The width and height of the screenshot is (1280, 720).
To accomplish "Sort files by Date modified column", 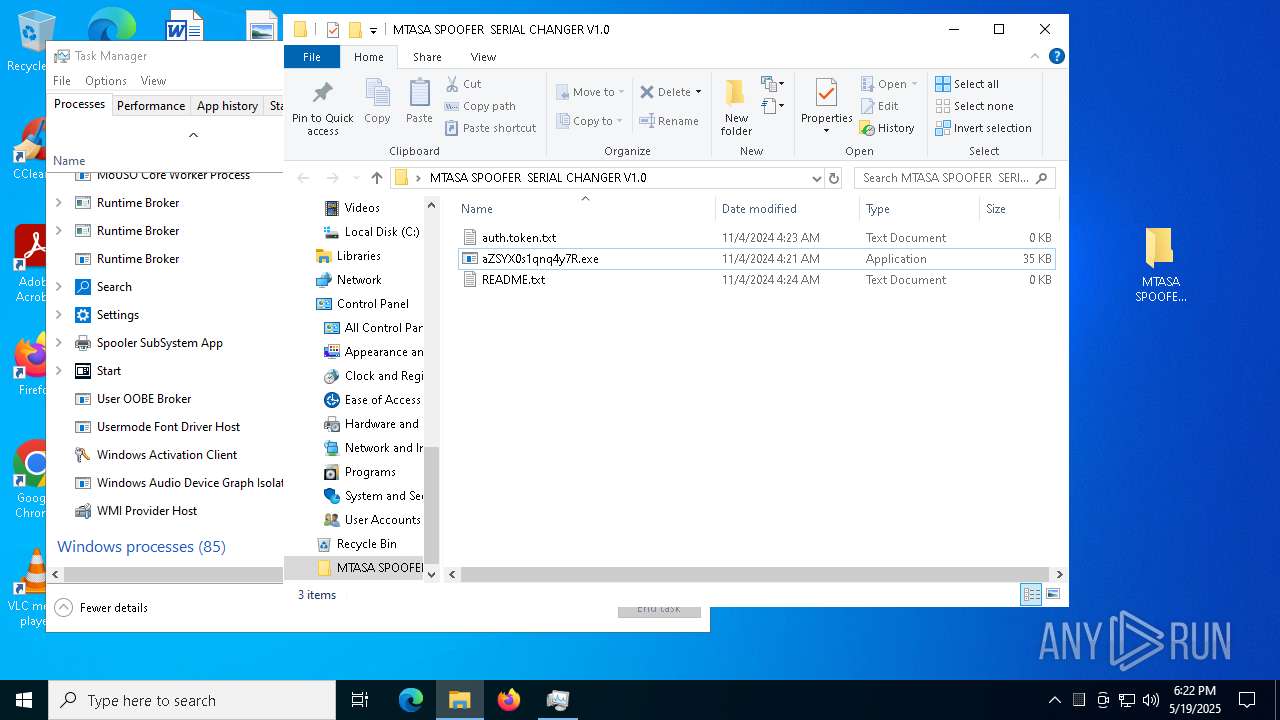I will click(787, 209).
